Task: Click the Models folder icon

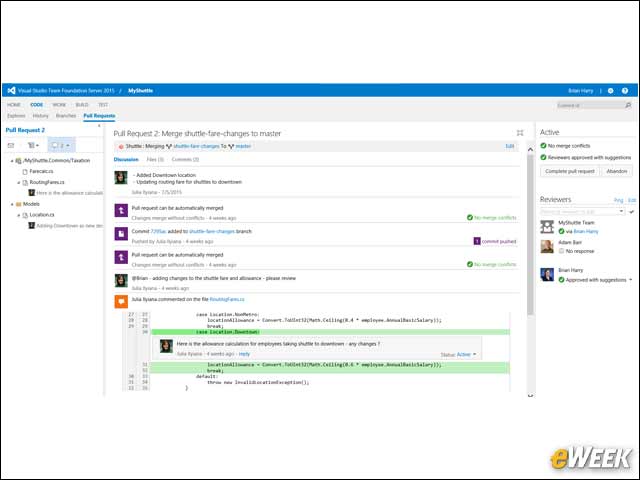Action: [18, 204]
